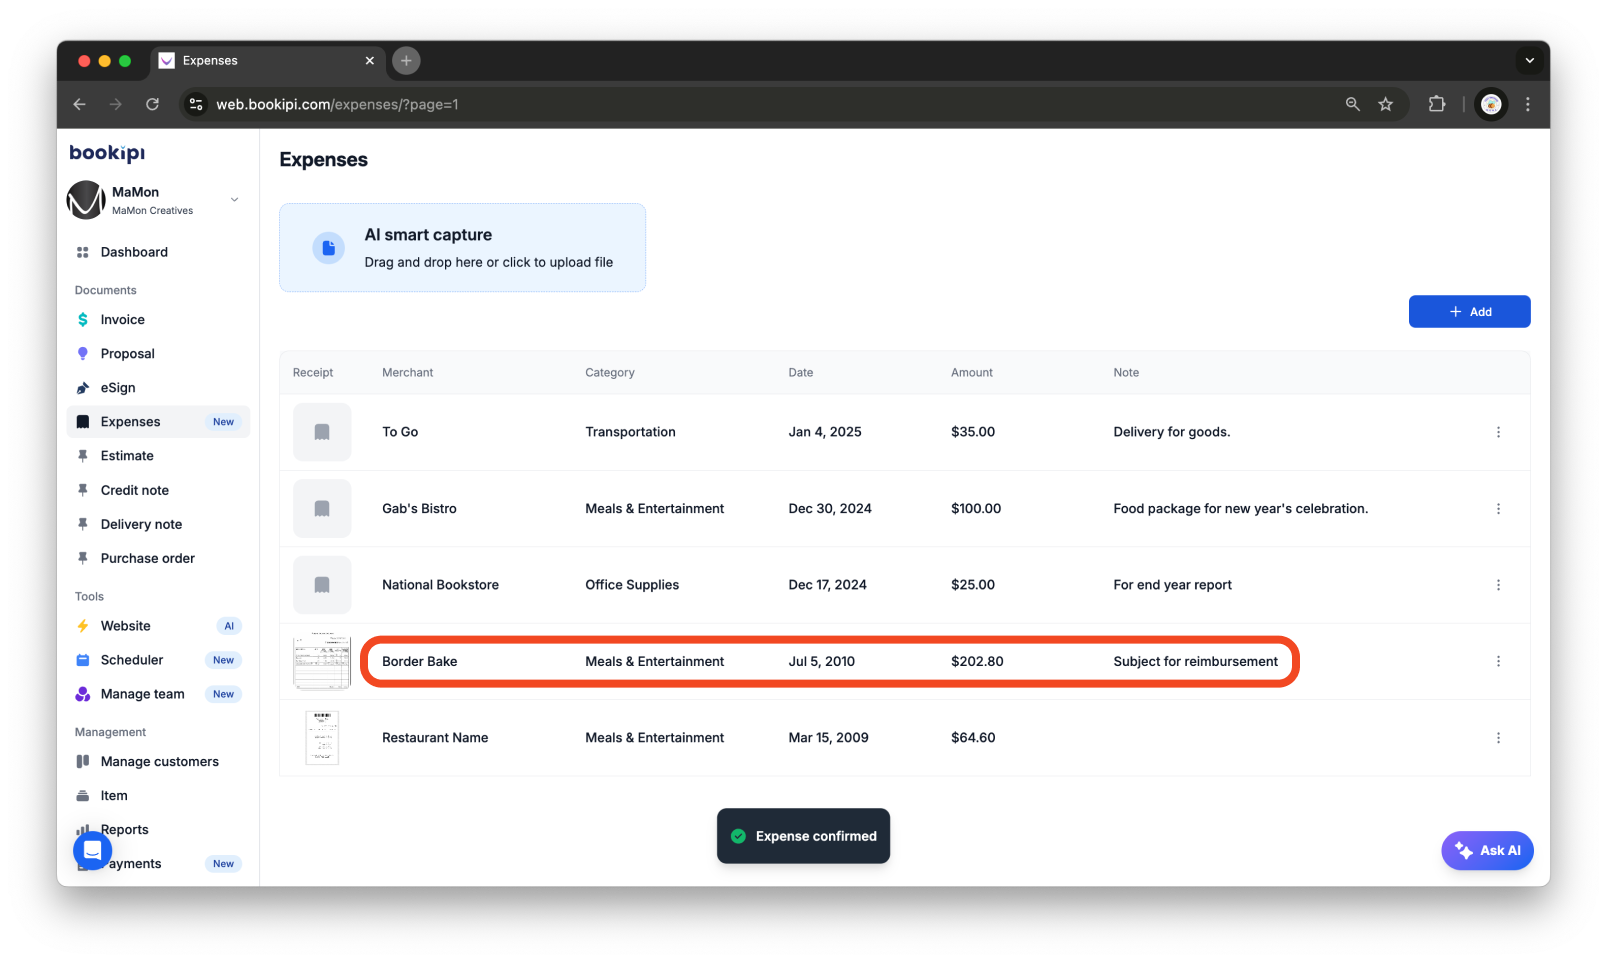Click the Manage team people icon
Image resolution: width=1608 pixels, height=961 pixels.
tap(82, 693)
